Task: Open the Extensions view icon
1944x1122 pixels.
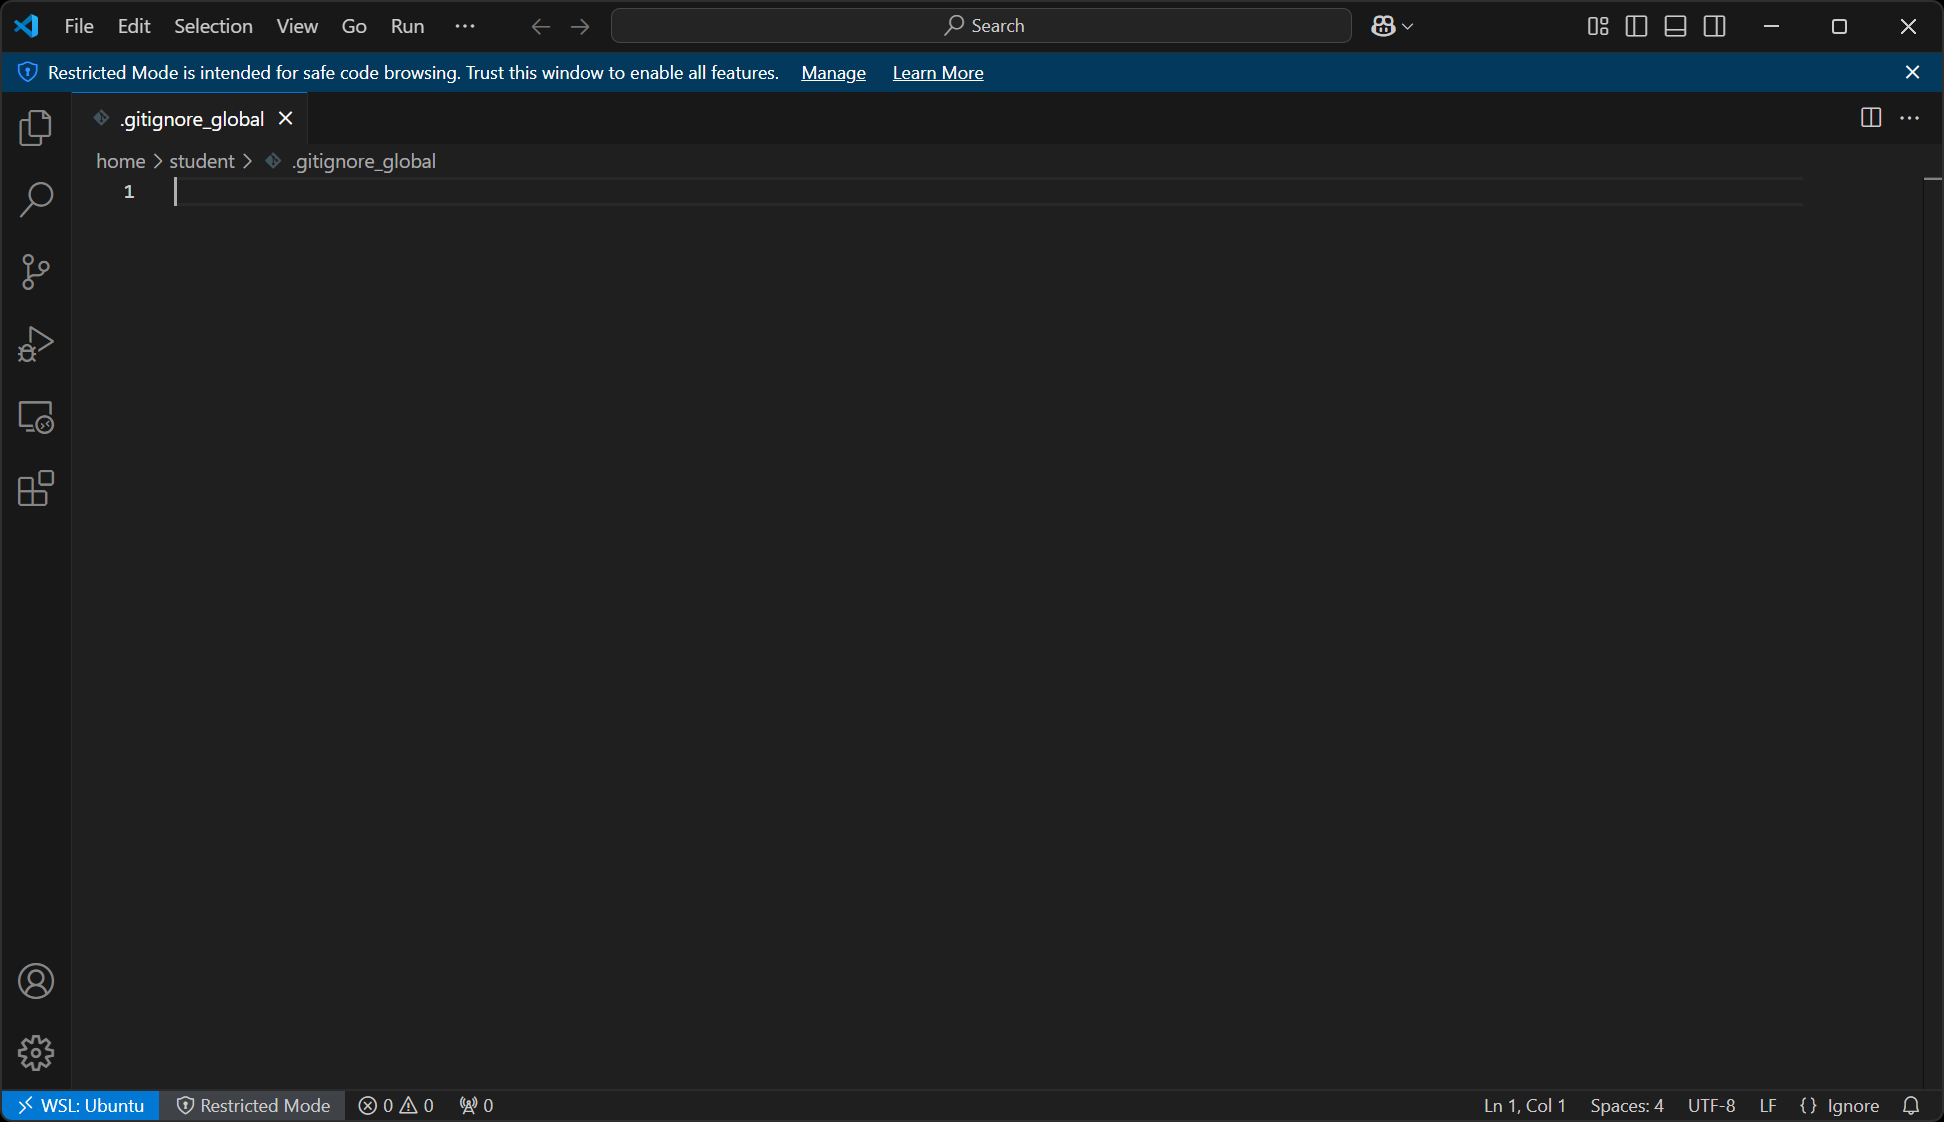Action: 36,489
